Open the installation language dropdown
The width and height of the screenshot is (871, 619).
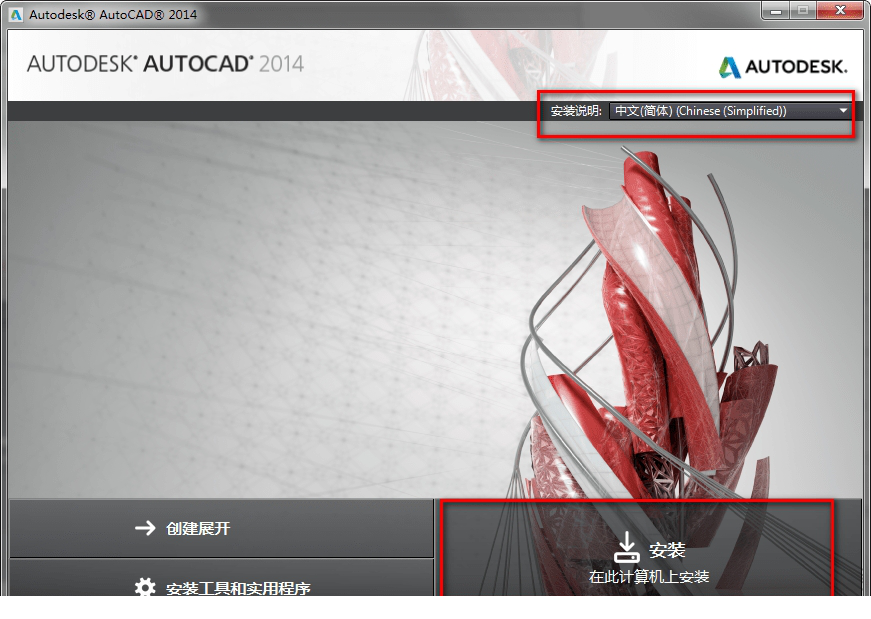pyautogui.click(x=730, y=111)
